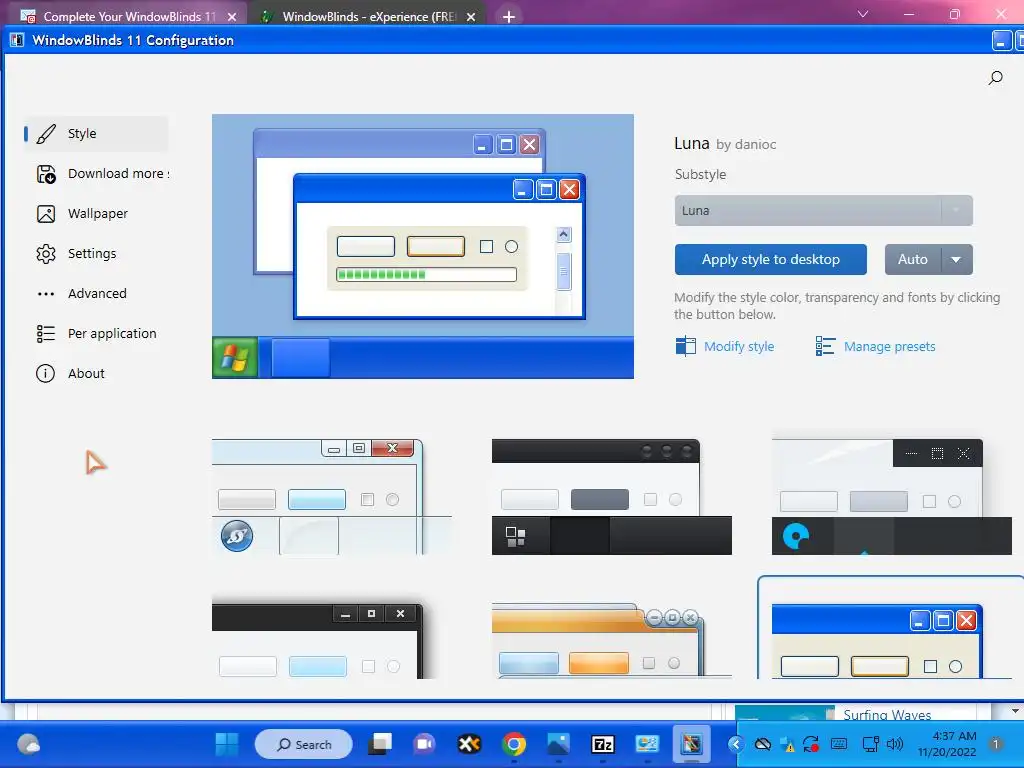Show hidden system tray icons
Viewport: 1024px width, 768px height.
click(x=736, y=744)
